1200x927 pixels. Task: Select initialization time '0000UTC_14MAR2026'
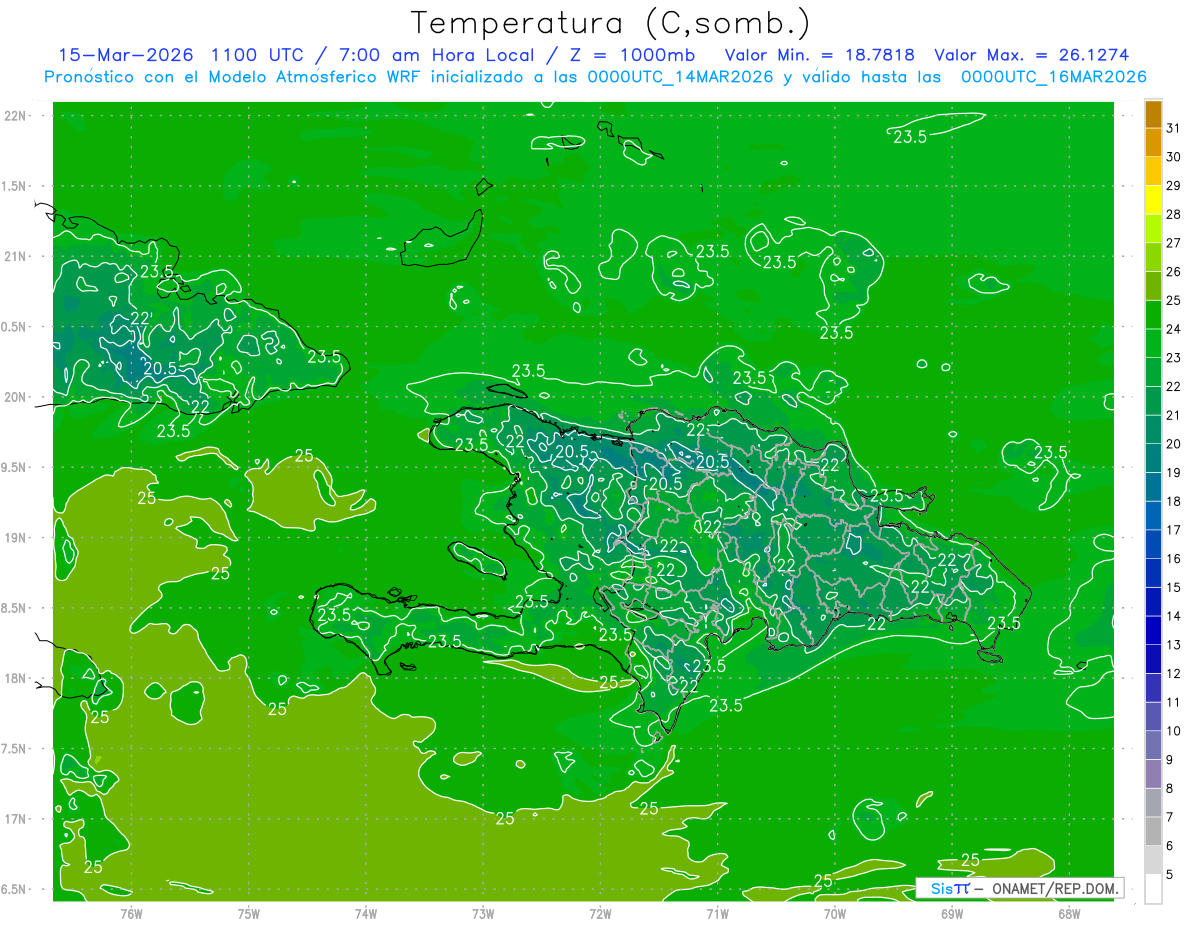680,77
